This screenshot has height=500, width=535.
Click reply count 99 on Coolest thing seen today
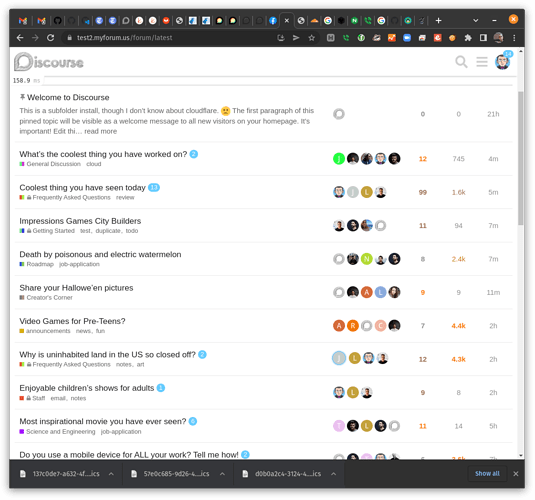click(x=423, y=192)
